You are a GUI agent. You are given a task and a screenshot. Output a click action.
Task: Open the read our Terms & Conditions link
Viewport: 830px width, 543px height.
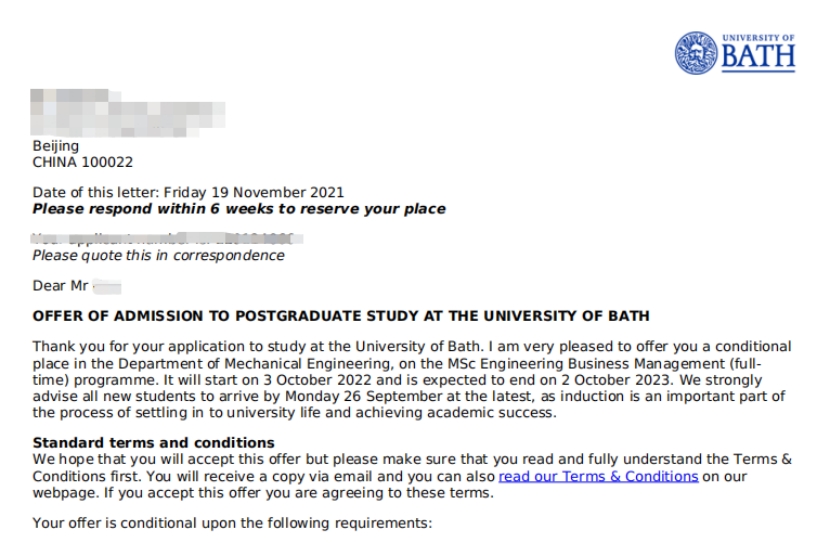tap(598, 476)
